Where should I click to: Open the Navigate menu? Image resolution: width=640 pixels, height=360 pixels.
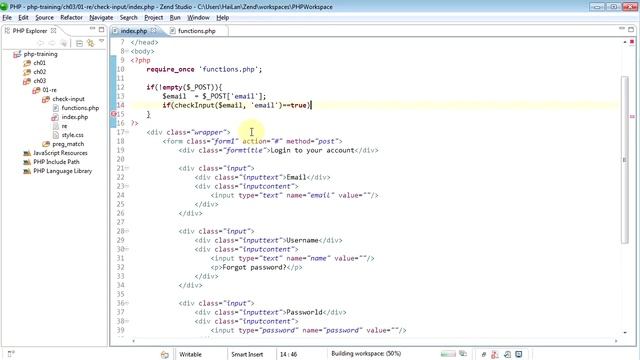click(101, 18)
